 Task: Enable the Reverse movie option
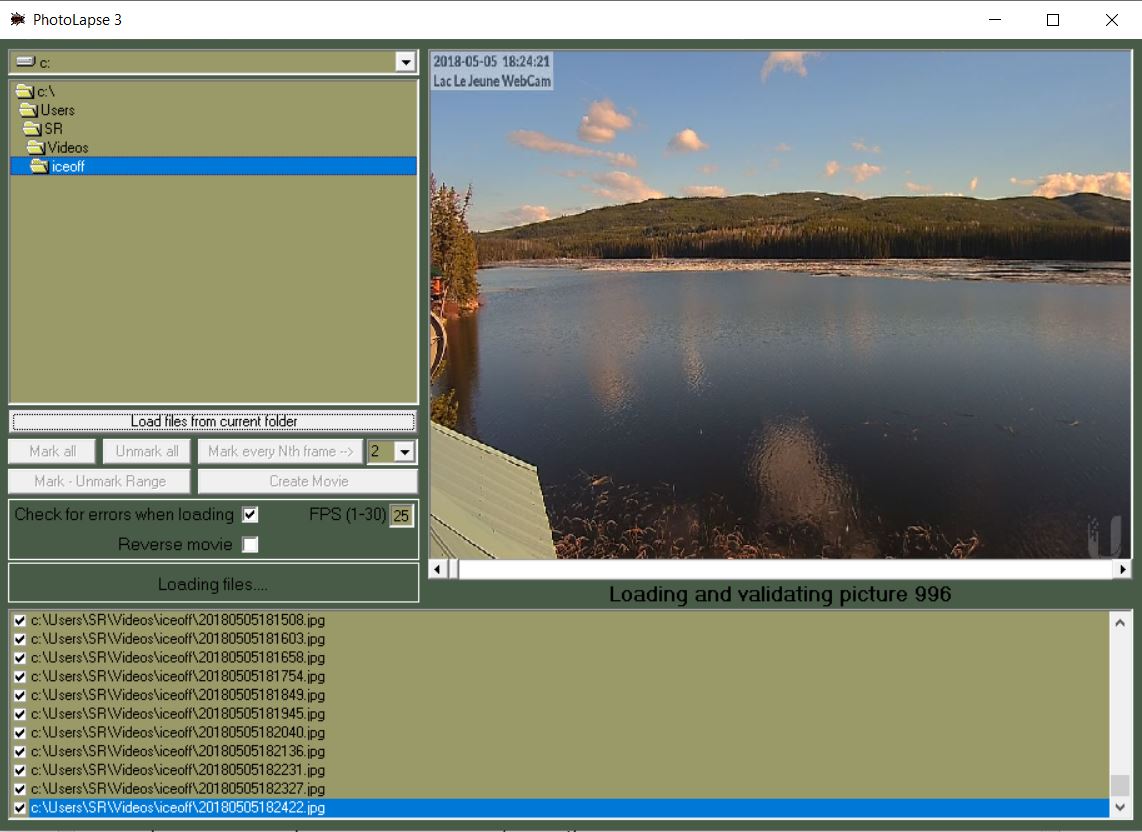(251, 544)
